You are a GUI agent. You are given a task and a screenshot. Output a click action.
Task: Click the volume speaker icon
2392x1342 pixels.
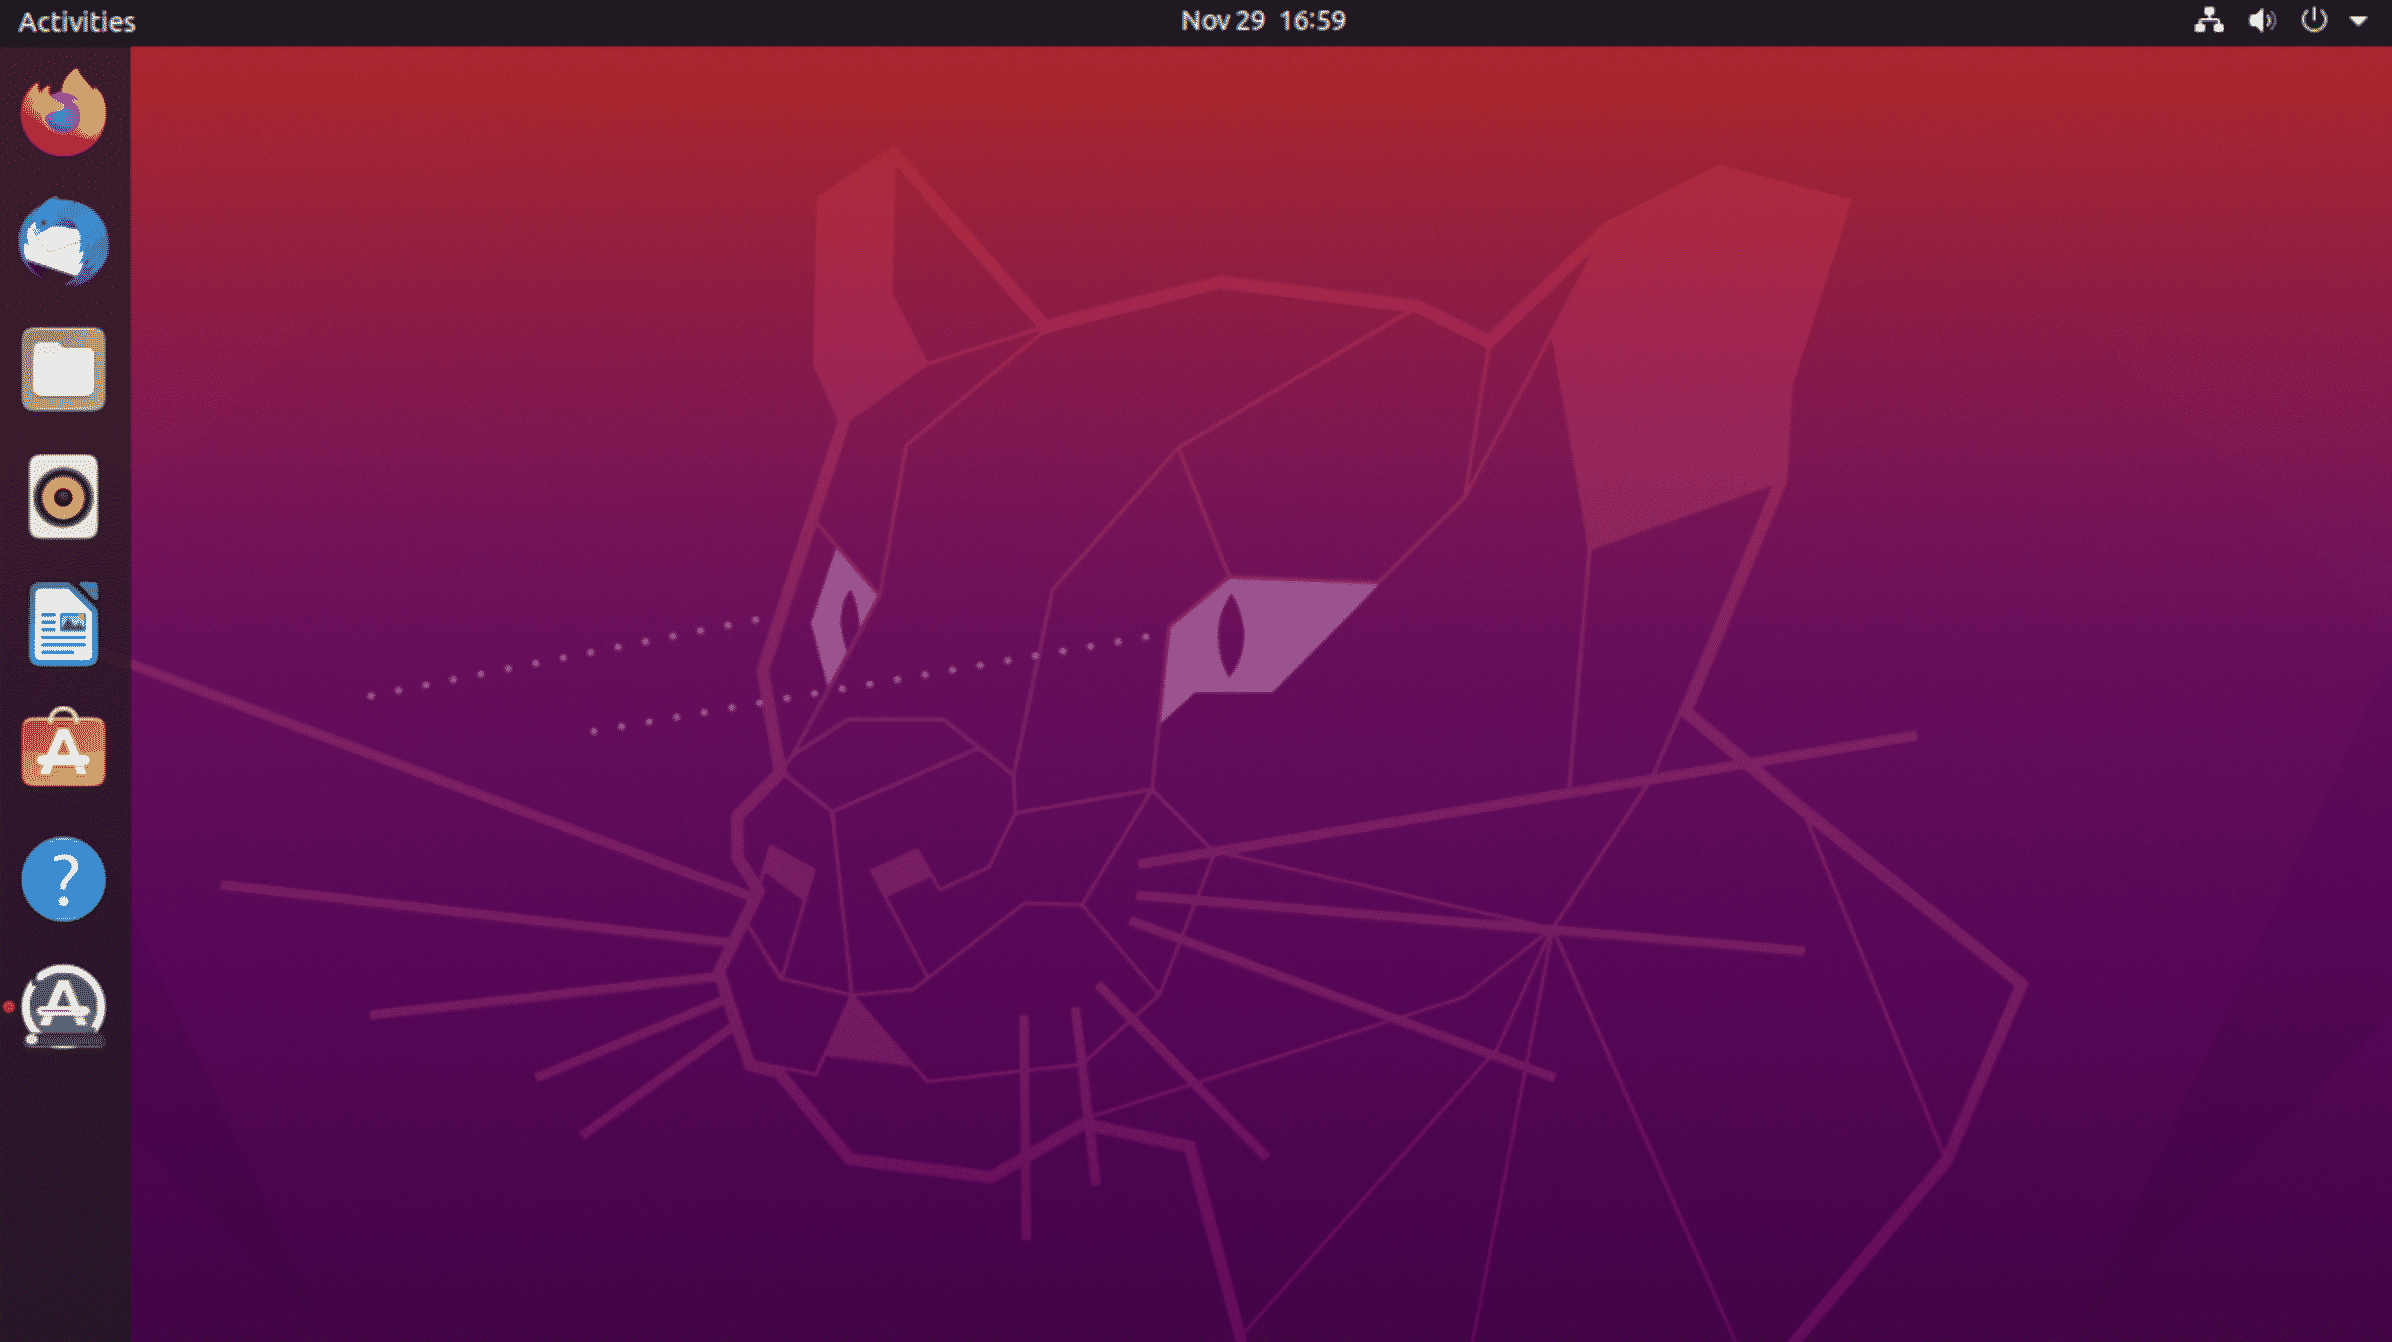point(2262,21)
